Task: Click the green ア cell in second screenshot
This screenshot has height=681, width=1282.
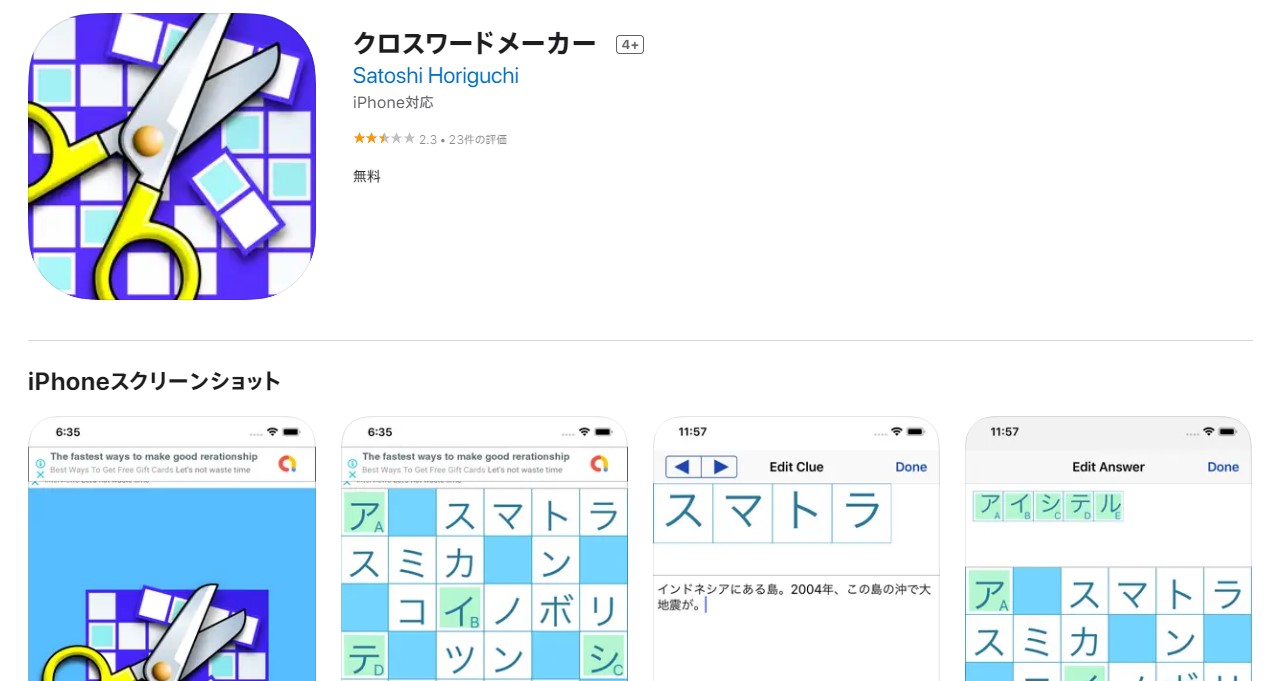Action: pos(365,512)
